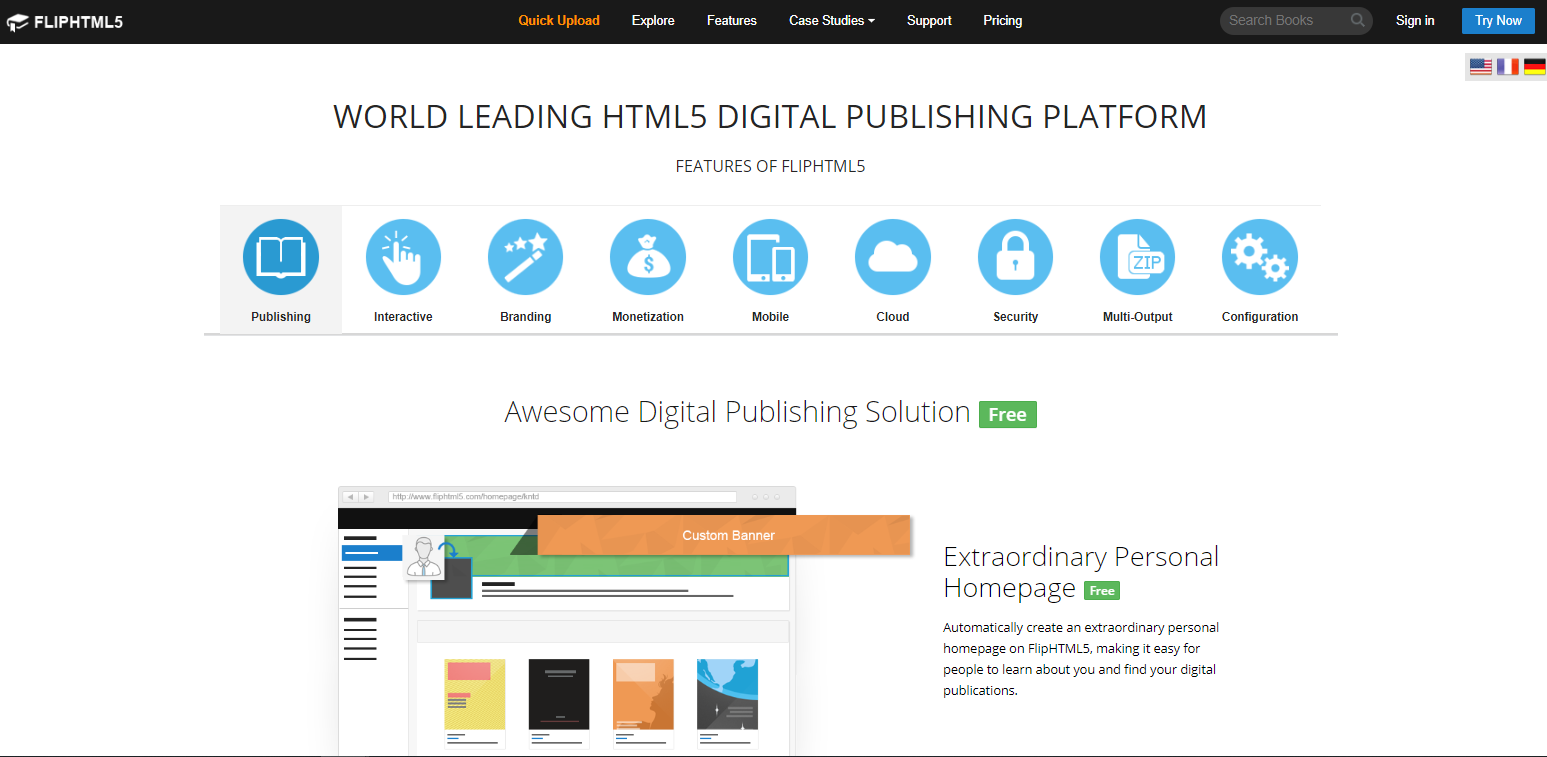1547x757 pixels.
Task: Open Quick Upload in the navigation
Action: point(559,20)
